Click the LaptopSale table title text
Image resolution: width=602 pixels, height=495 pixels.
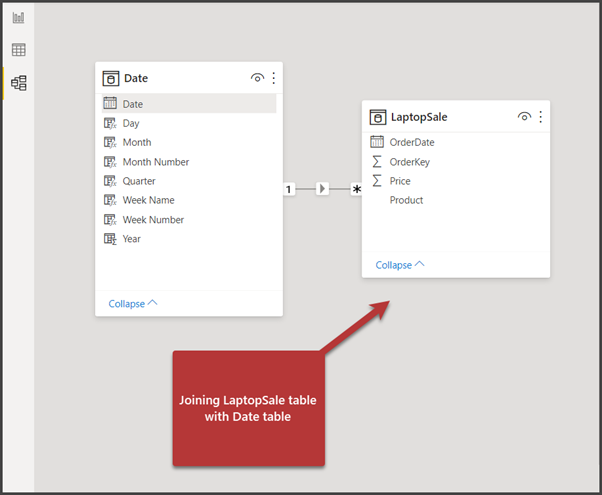tap(419, 117)
